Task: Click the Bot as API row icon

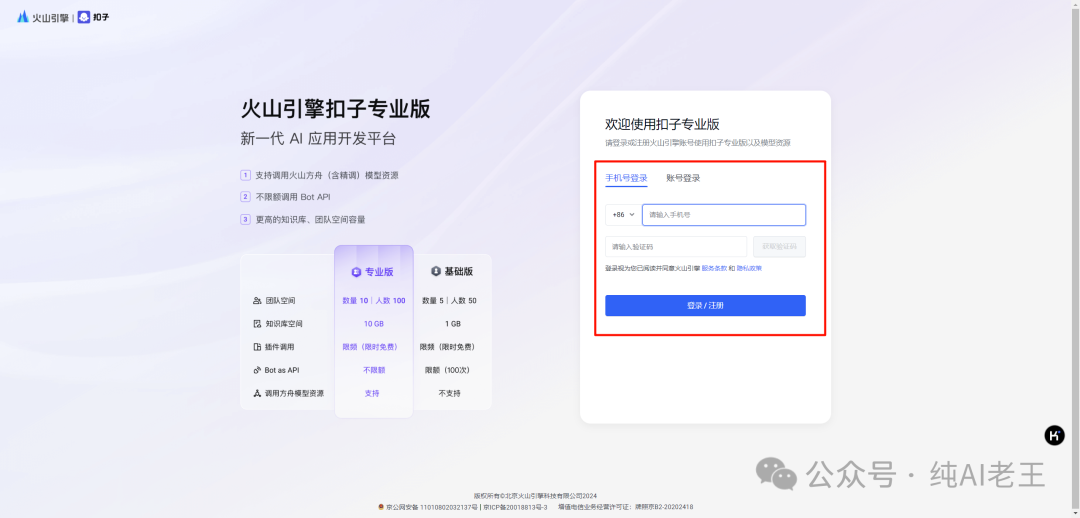Action: tap(257, 370)
